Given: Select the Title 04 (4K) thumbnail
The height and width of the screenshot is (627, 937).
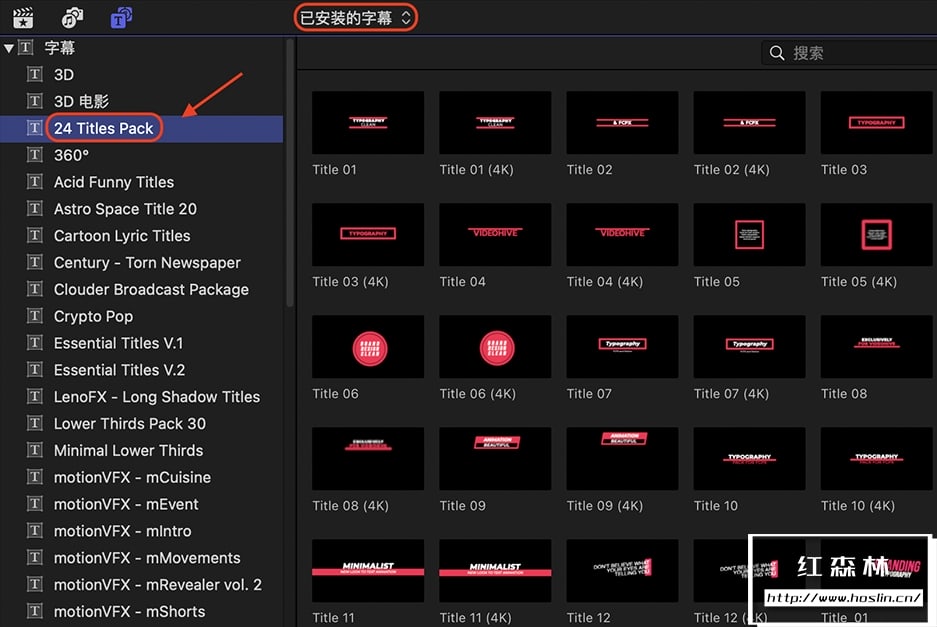Looking at the screenshot, I should 622,234.
